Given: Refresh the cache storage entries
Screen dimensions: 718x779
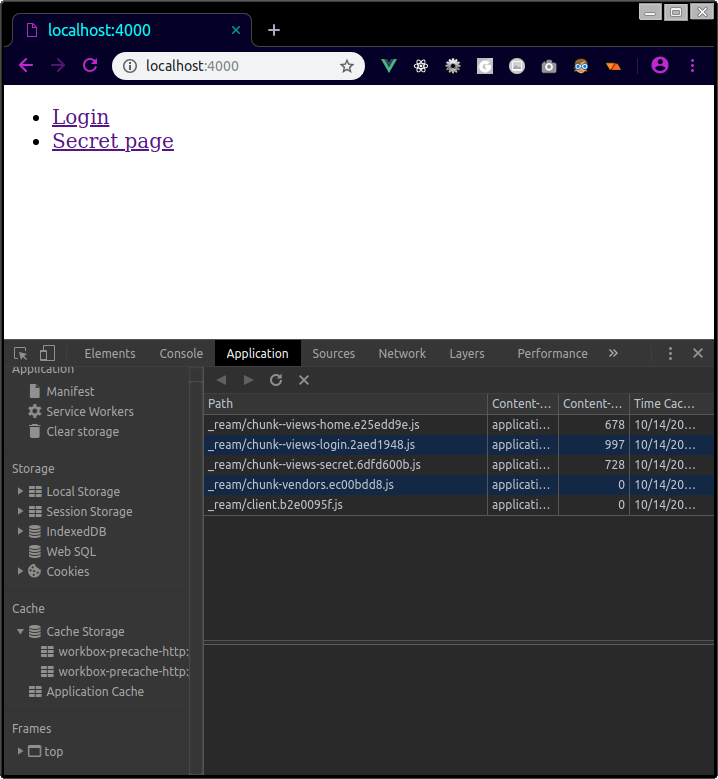Looking at the screenshot, I should click(276, 380).
